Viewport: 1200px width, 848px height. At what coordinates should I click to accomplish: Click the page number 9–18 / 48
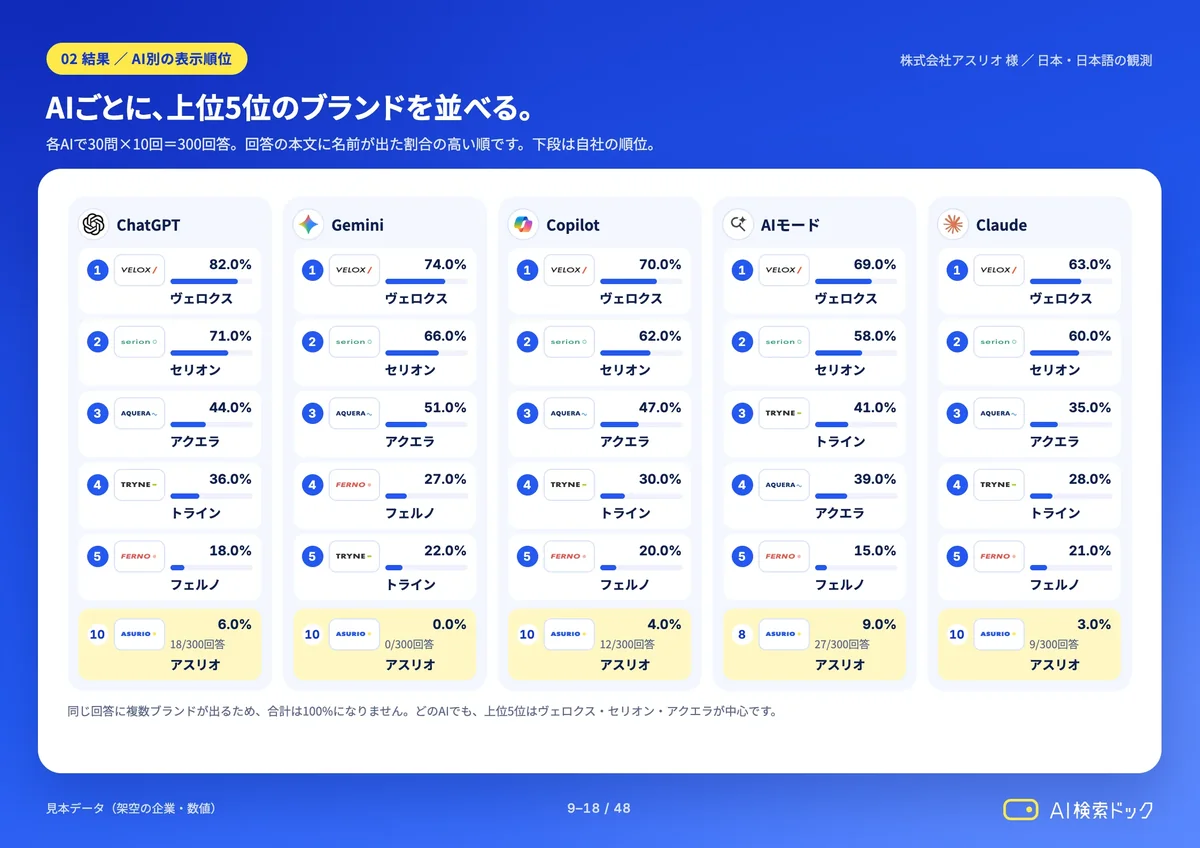pyautogui.click(x=599, y=808)
